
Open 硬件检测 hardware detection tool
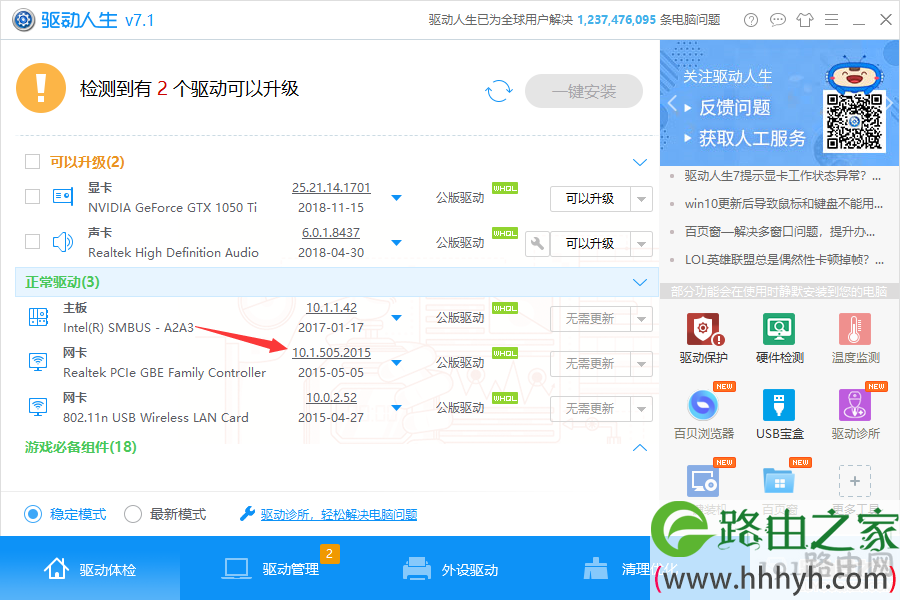point(779,338)
